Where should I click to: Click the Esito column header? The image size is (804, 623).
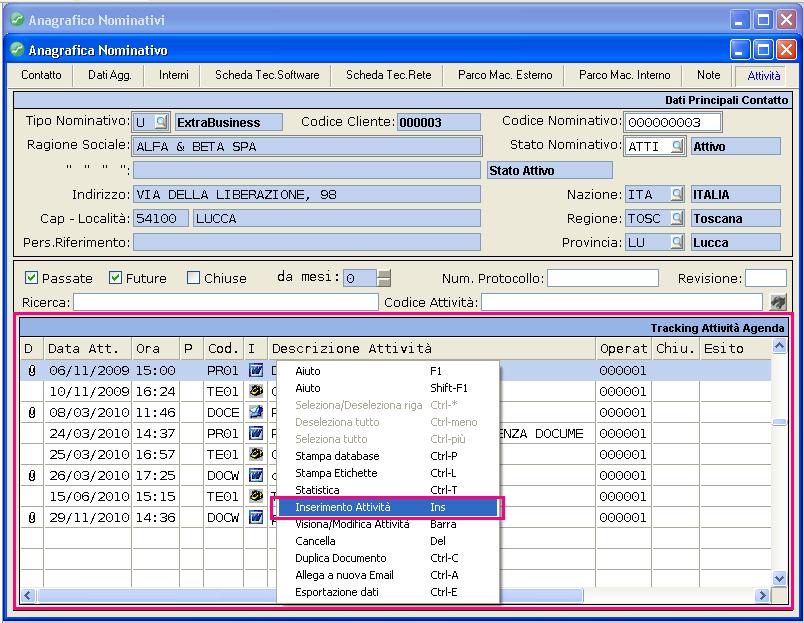(x=735, y=349)
